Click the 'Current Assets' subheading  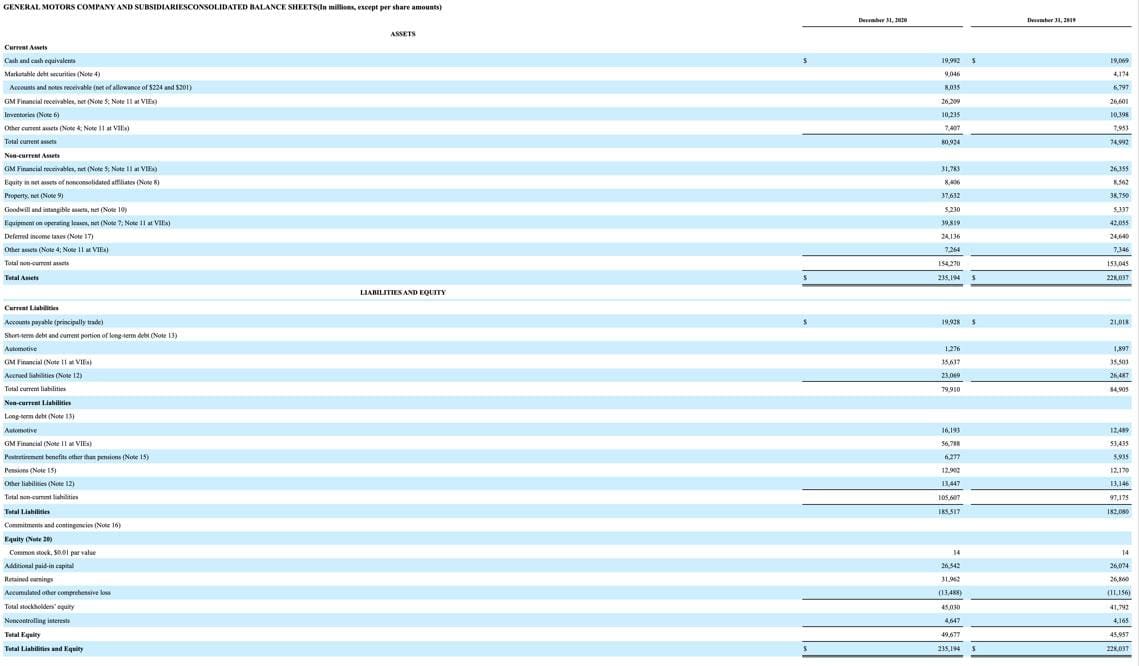[x=25, y=47]
